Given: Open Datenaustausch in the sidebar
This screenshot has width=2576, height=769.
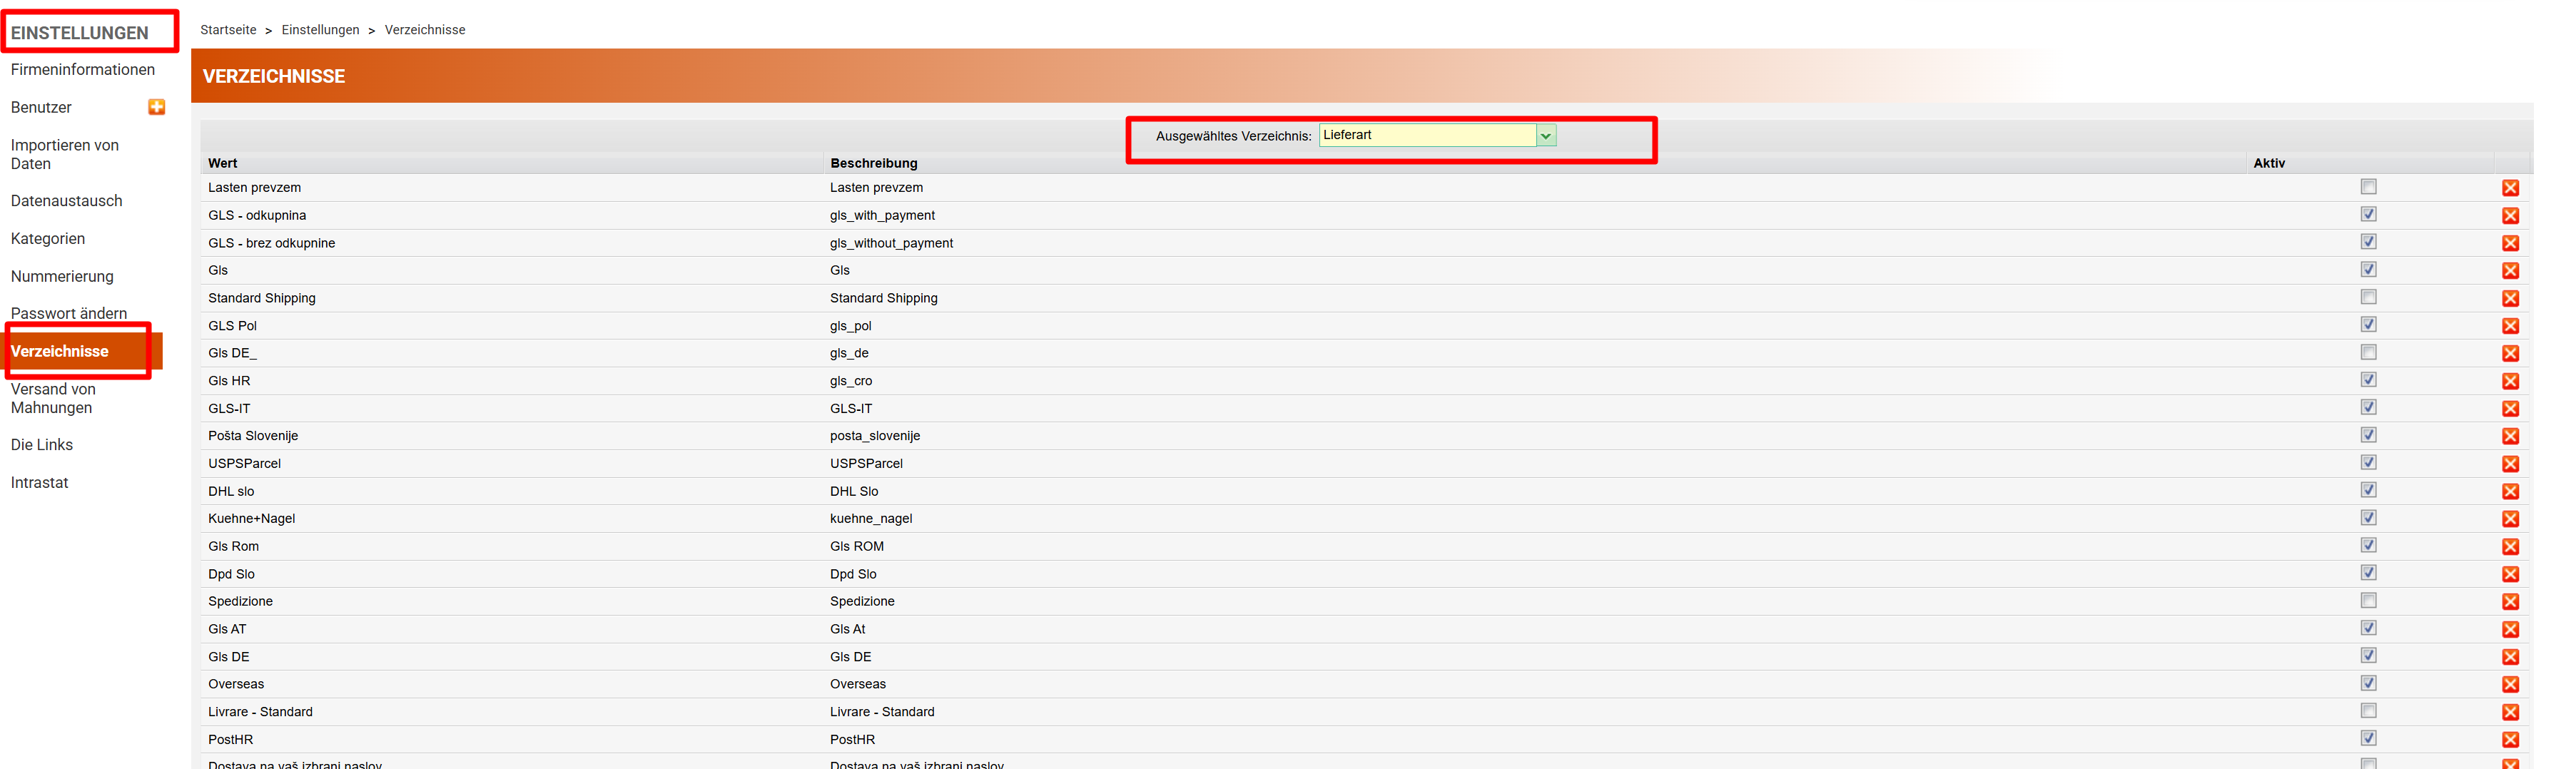Looking at the screenshot, I should pyautogui.click(x=66, y=201).
